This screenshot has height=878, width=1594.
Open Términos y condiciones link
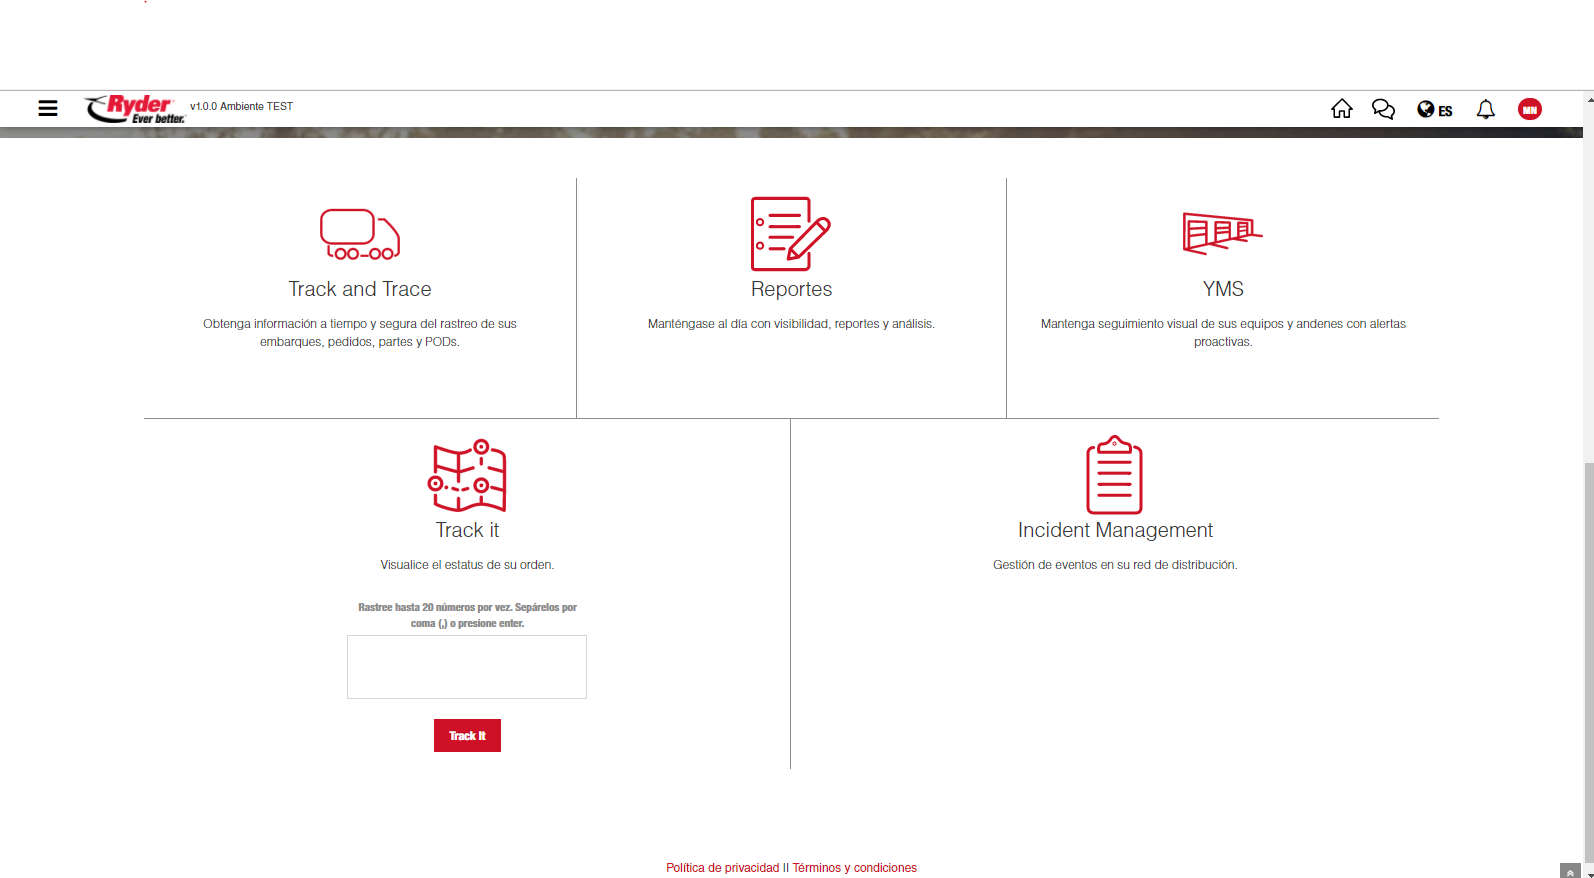855,868
